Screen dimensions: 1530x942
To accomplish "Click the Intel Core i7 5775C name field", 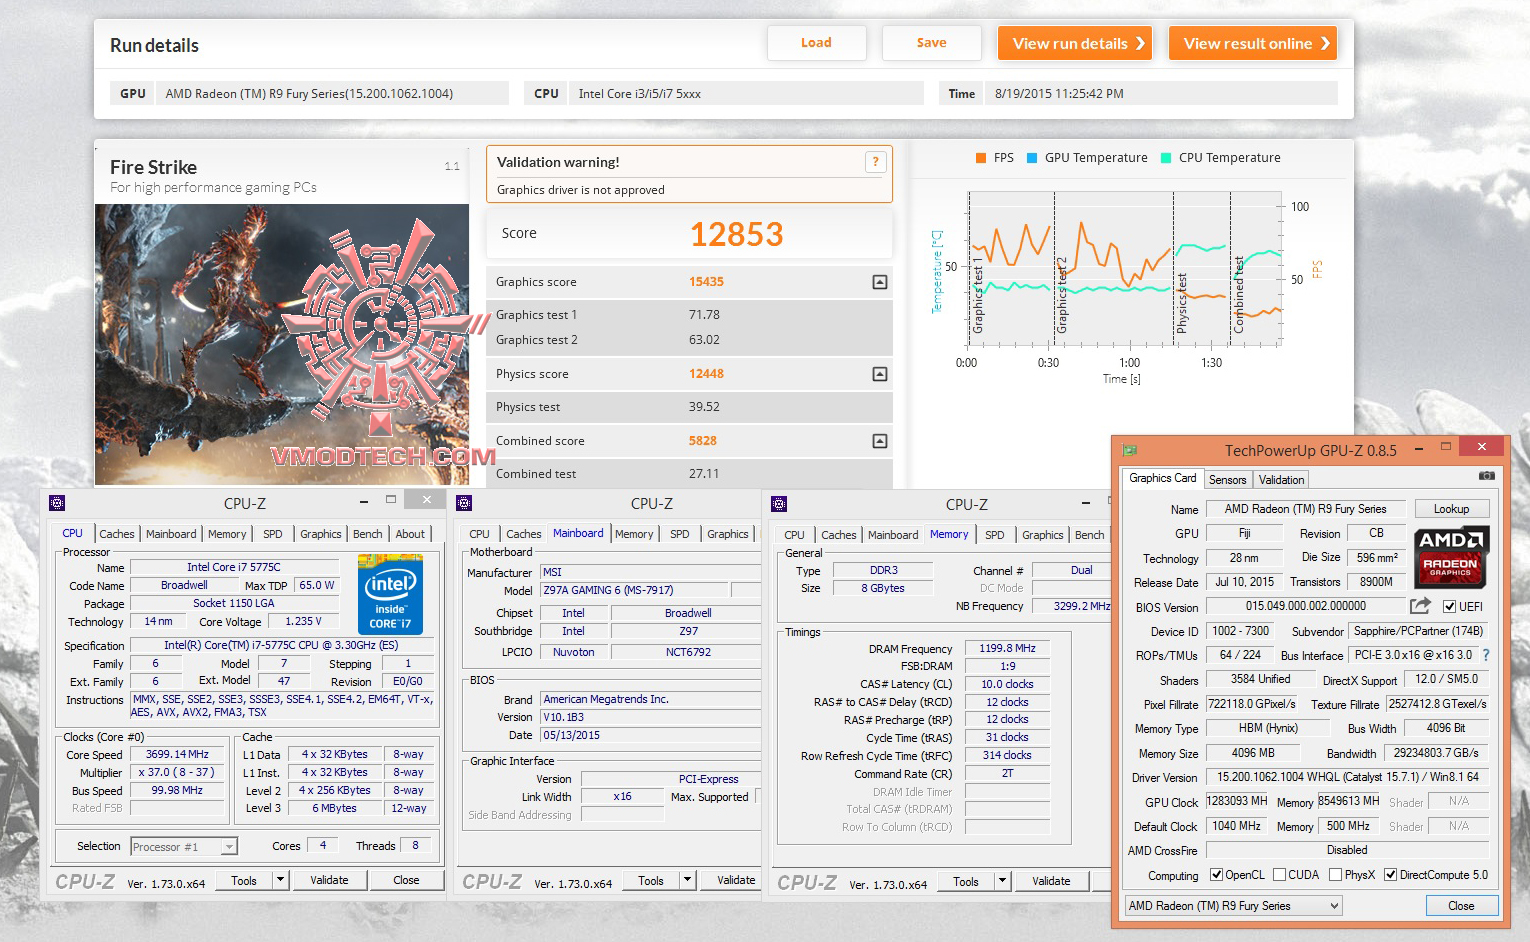I will [x=234, y=567].
